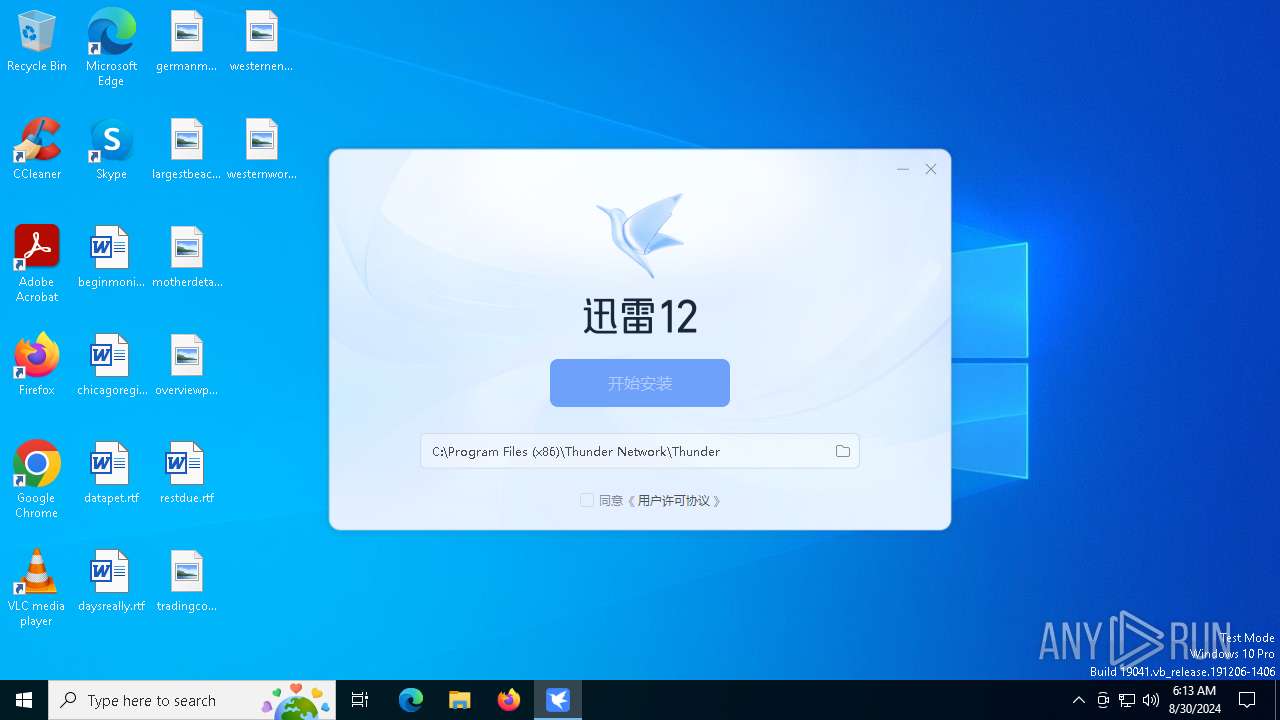The height and width of the screenshot is (720, 1280).
Task: Select the westernen... image file
Action: click(261, 42)
